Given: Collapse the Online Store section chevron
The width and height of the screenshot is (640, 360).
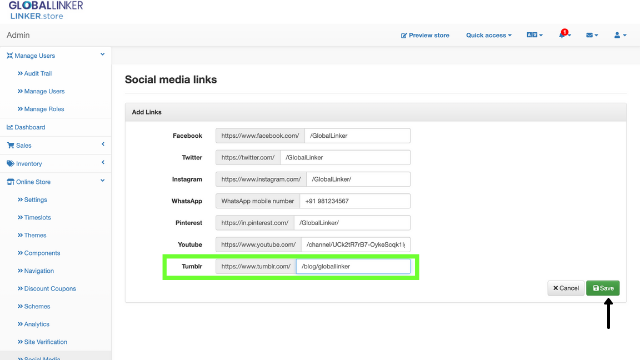Looking at the screenshot, I should [x=102, y=180].
